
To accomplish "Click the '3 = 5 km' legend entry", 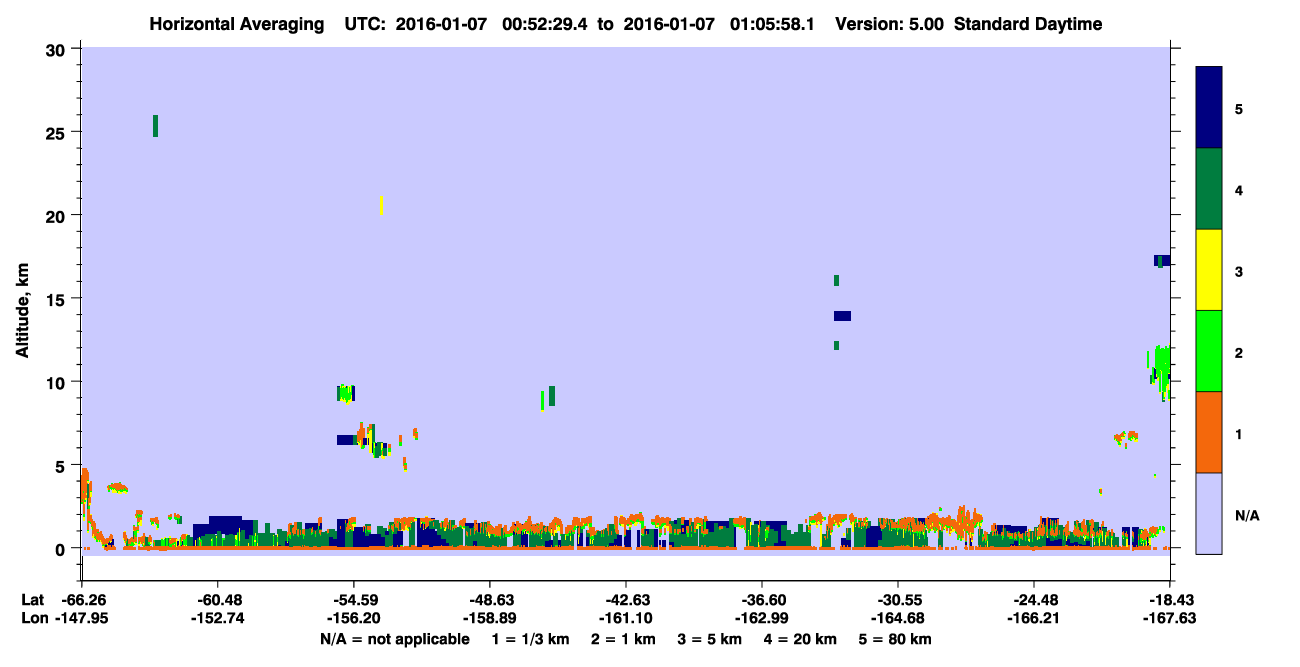I will [710, 639].
